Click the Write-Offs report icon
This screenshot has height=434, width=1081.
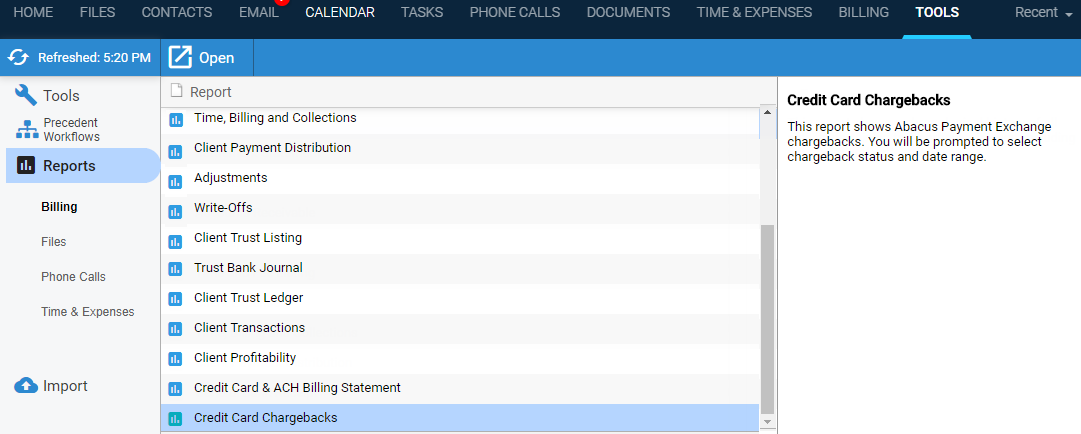pos(175,211)
